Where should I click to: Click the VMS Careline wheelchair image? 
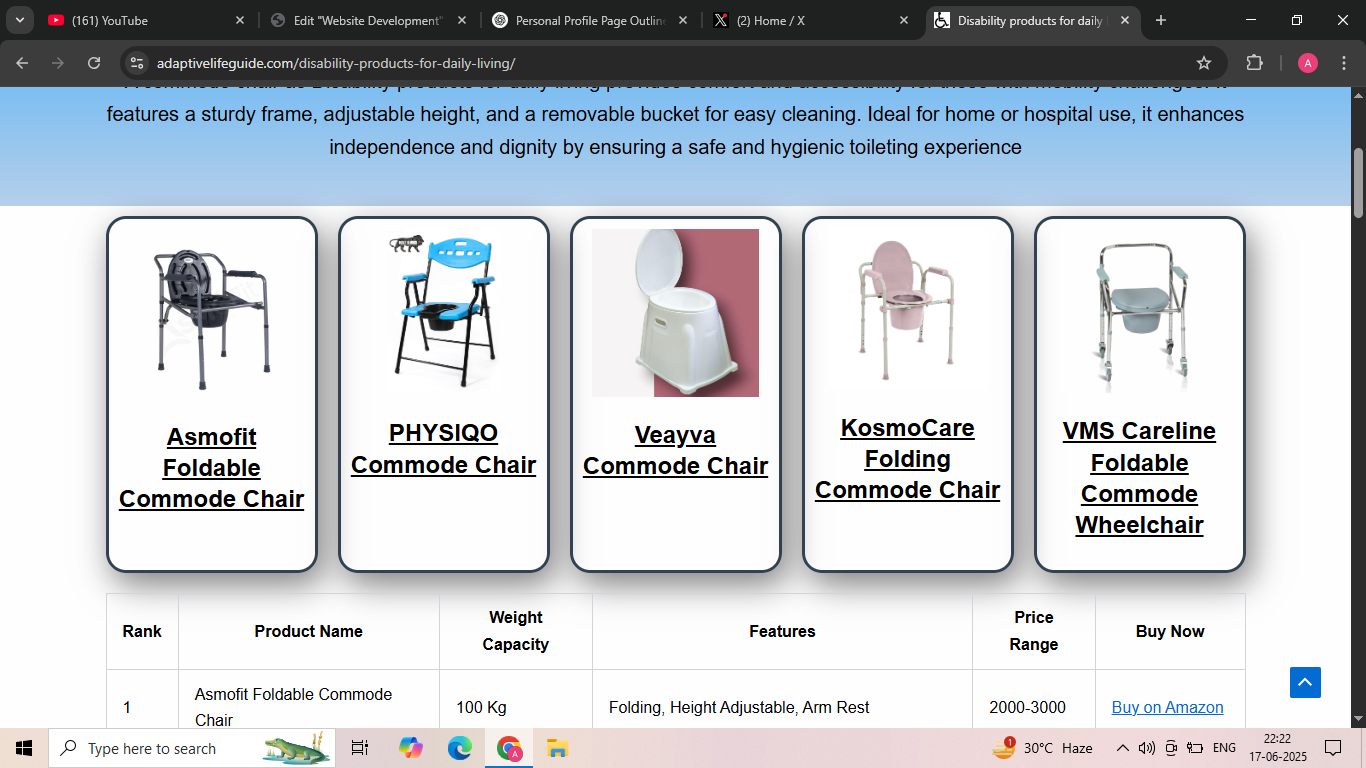click(1139, 316)
